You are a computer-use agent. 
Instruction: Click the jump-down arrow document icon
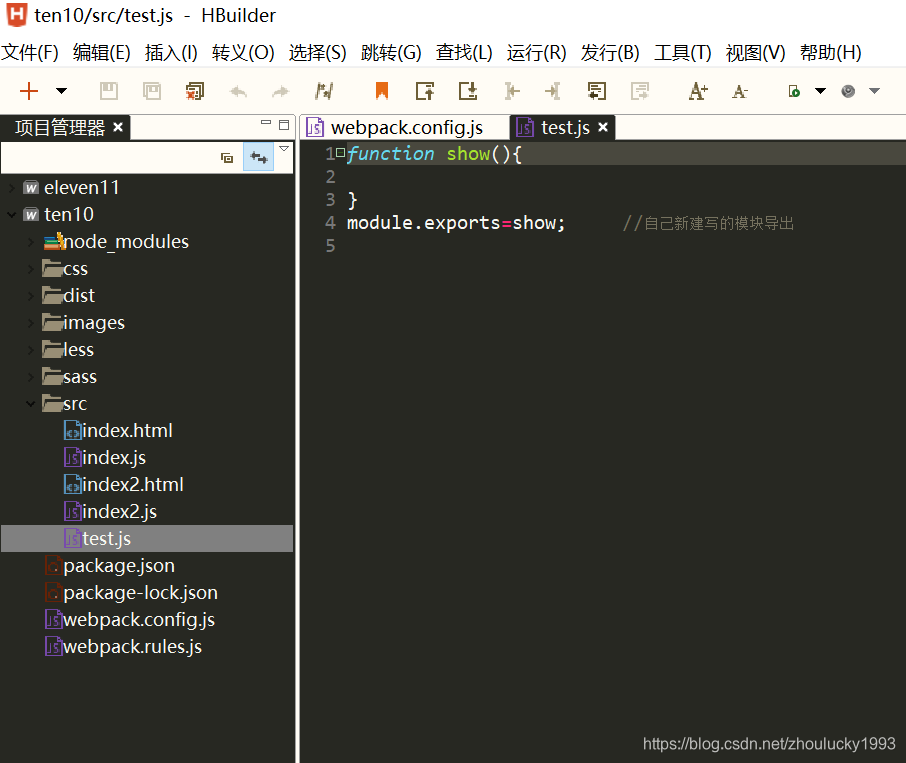coord(468,91)
